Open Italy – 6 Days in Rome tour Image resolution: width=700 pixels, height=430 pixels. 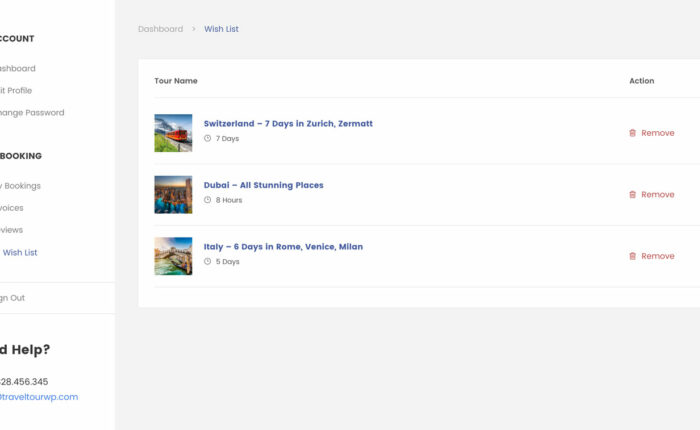283,246
